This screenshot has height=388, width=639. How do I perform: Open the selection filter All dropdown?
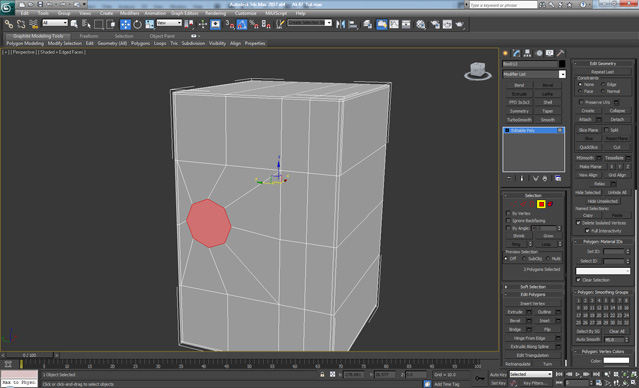click(55, 23)
